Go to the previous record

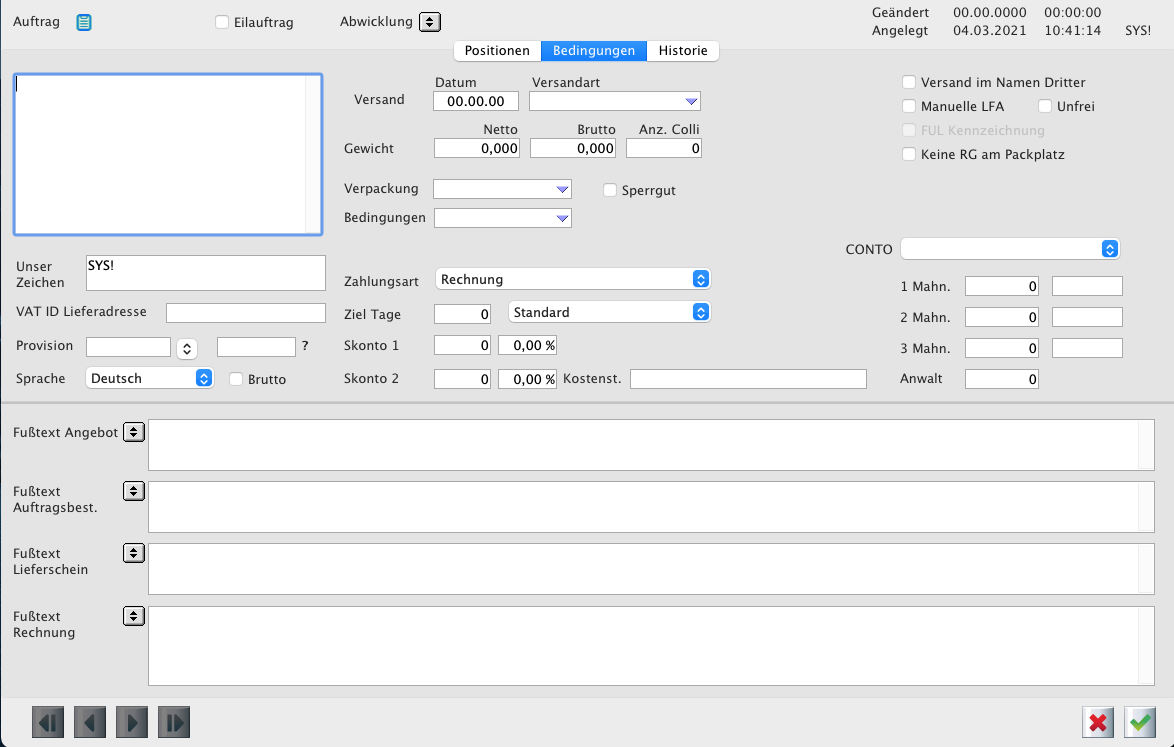click(90, 722)
